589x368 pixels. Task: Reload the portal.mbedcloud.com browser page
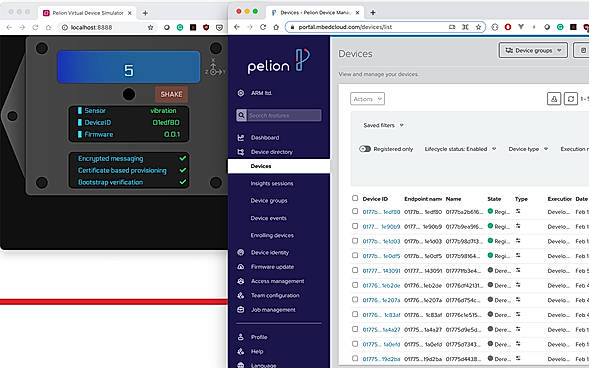(x=263, y=27)
